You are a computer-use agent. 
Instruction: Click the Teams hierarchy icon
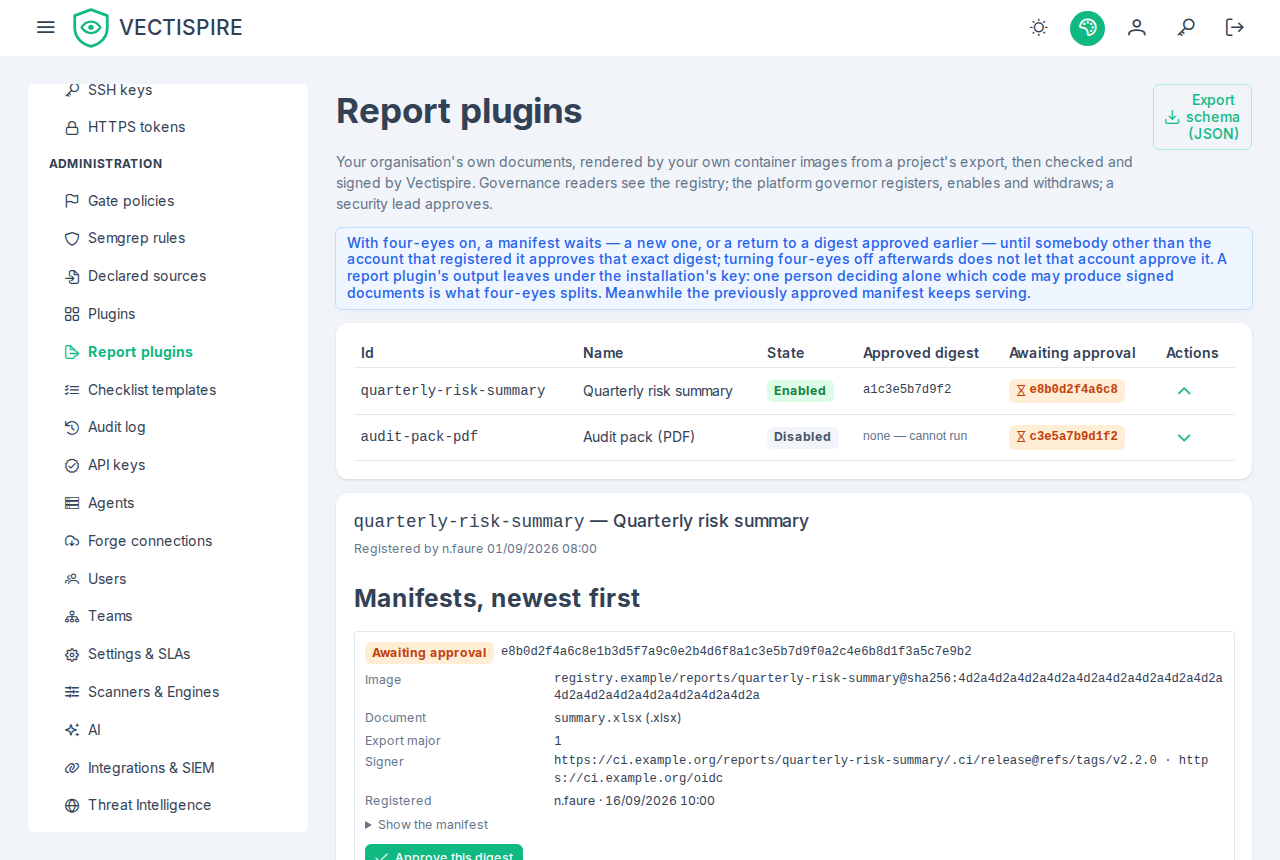pyautogui.click(x=72, y=616)
